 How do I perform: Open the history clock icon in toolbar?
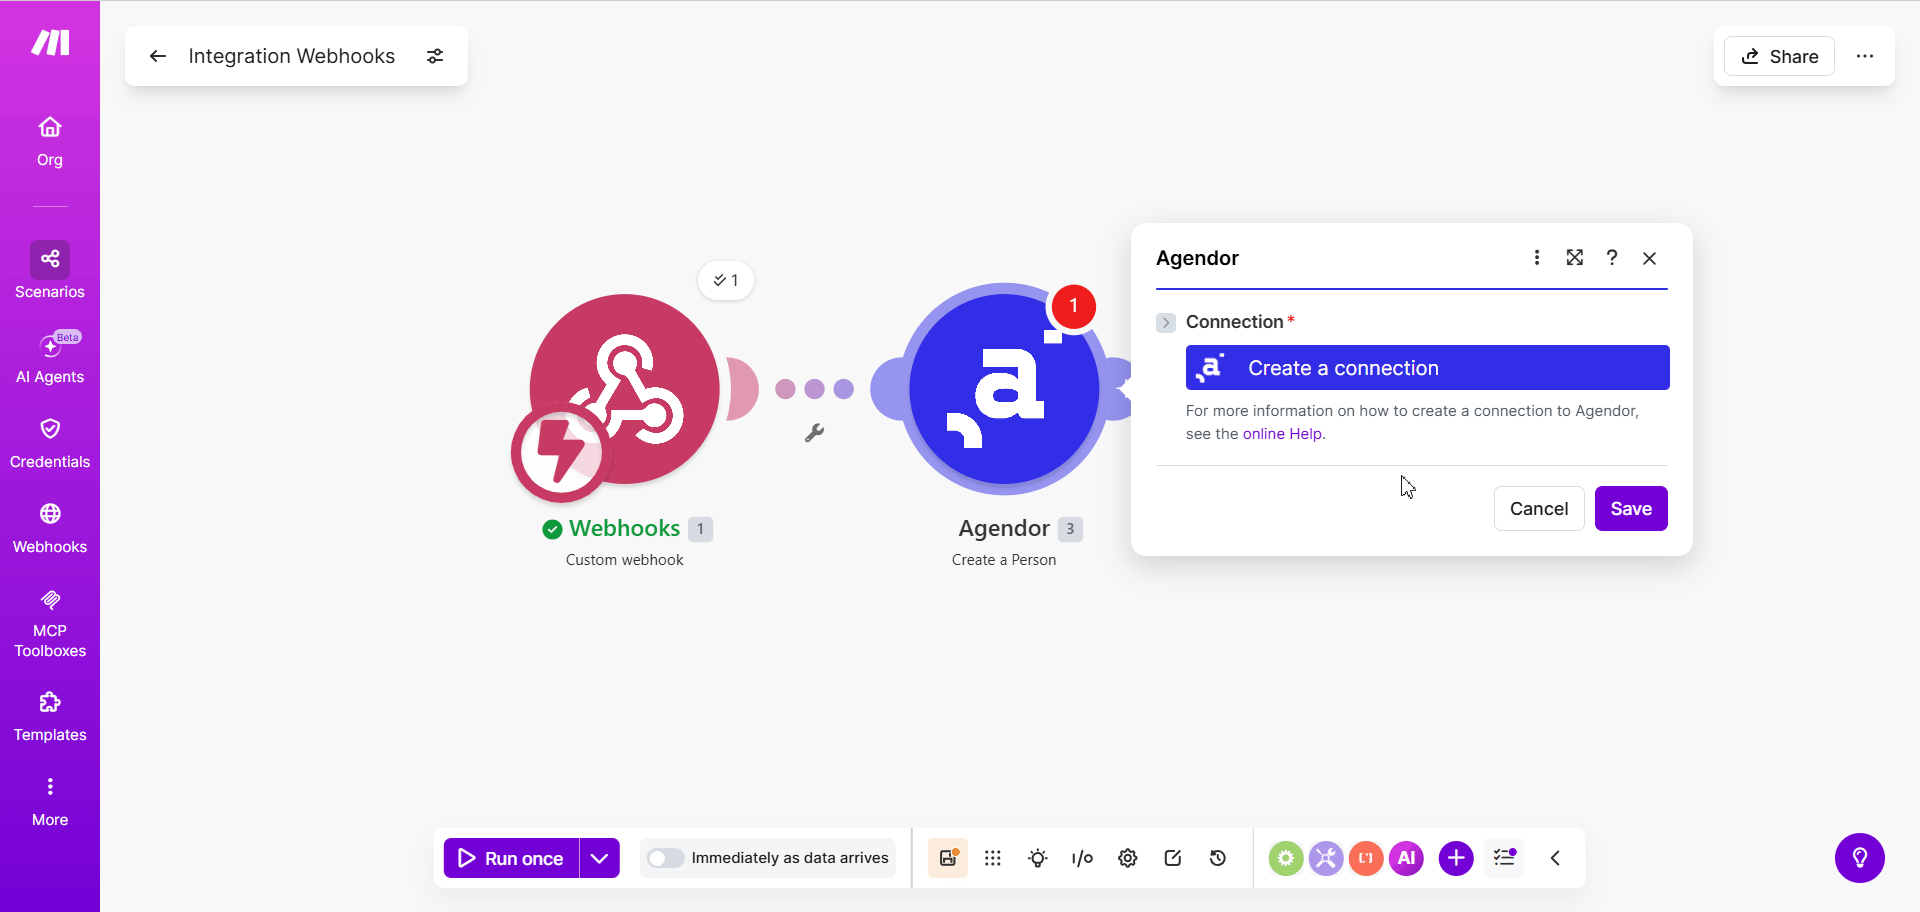coord(1218,858)
